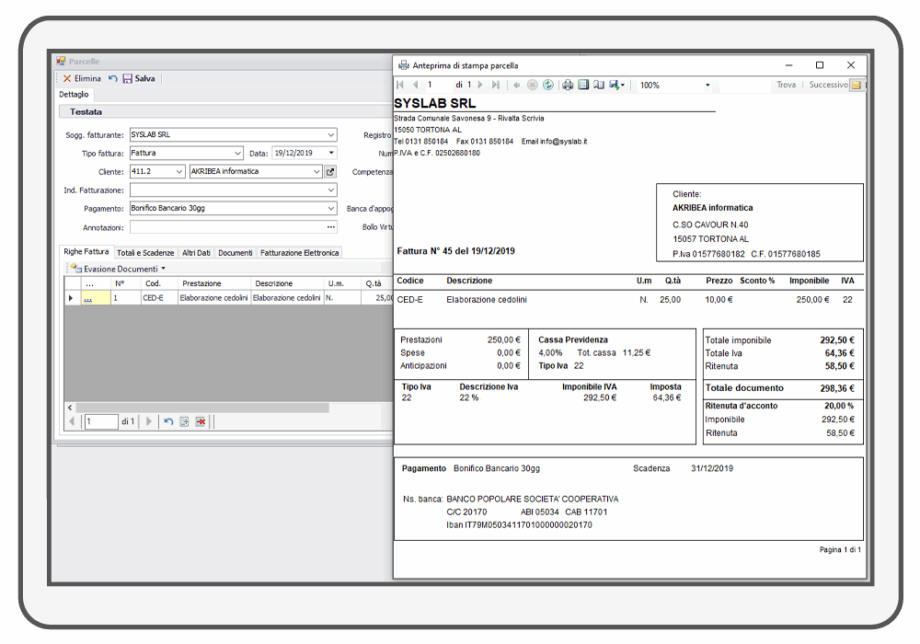Close the Anteprima di stampa parcella window
The width and height of the screenshot is (920, 644).
851,65
